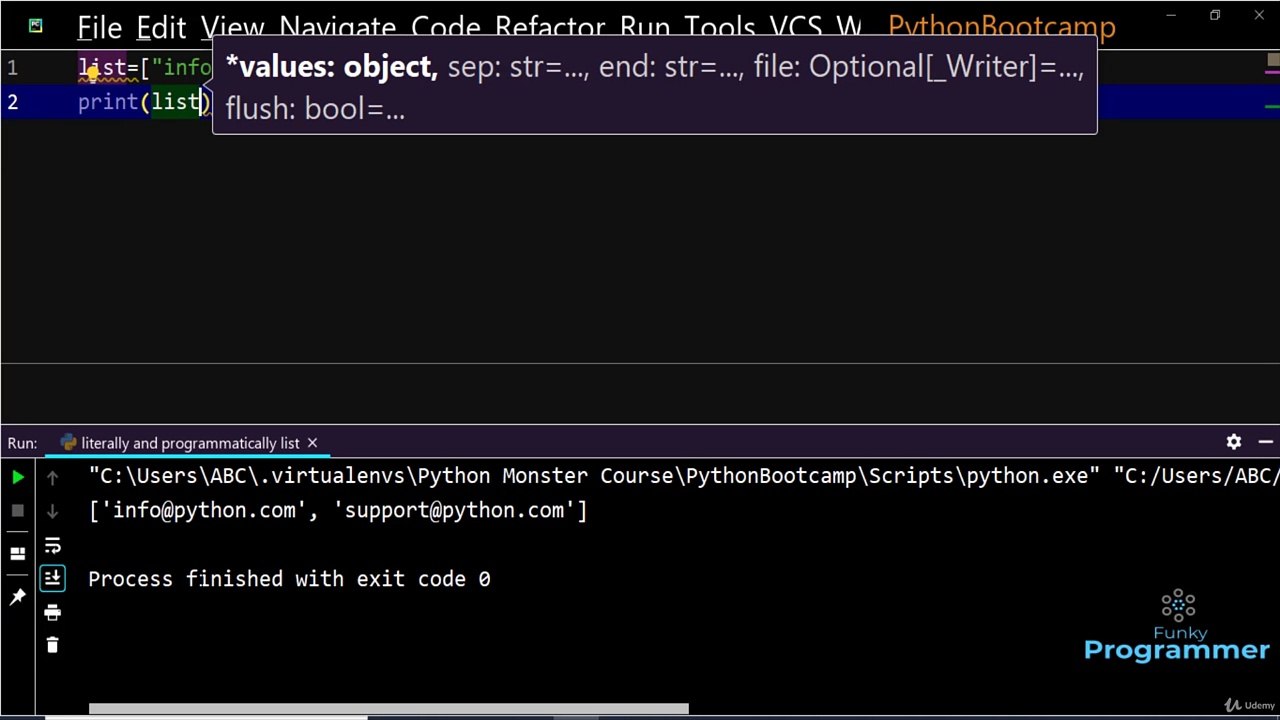The height and width of the screenshot is (720, 1280).
Task: Open the Edit menu
Action: point(161,28)
